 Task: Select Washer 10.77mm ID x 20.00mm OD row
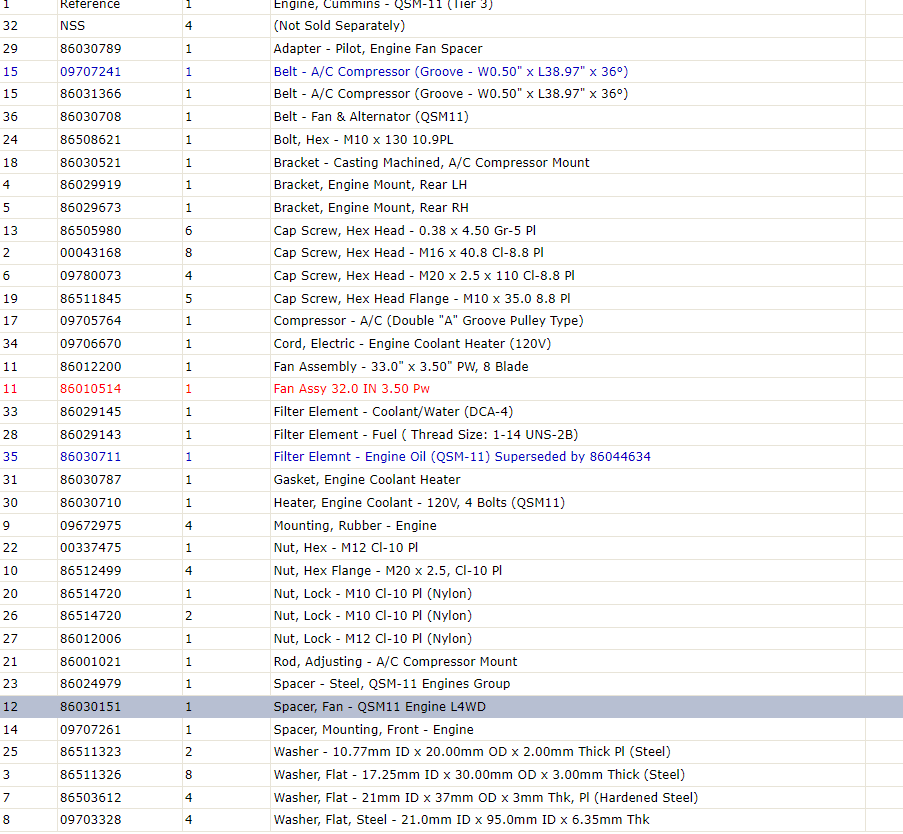452,752
